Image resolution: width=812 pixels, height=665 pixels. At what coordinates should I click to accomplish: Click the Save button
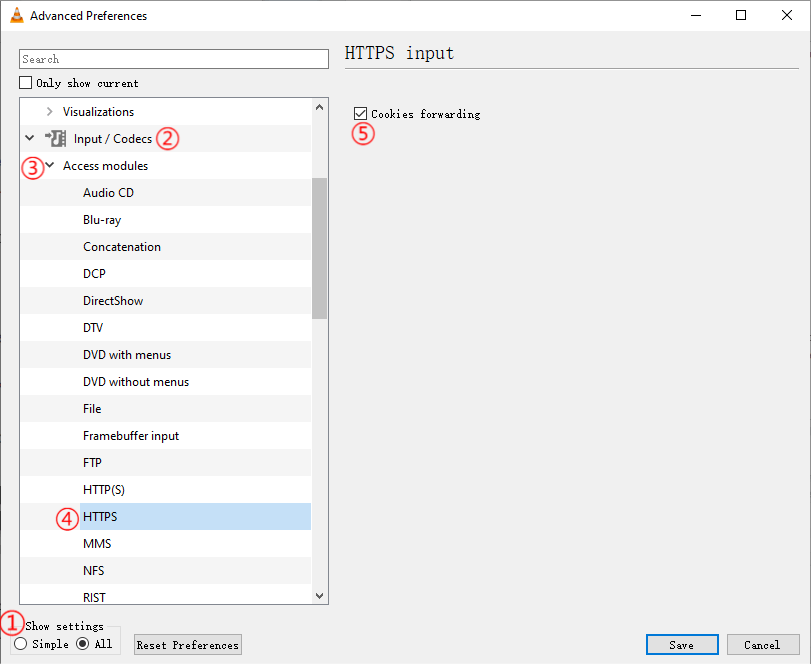pos(681,645)
